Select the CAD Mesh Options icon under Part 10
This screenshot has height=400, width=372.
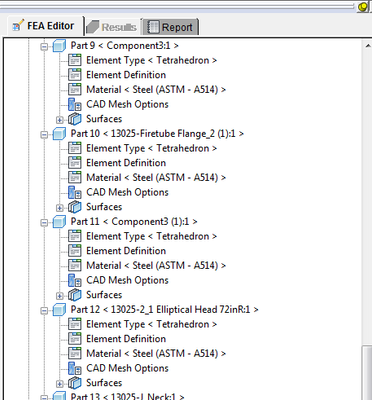coord(75,192)
